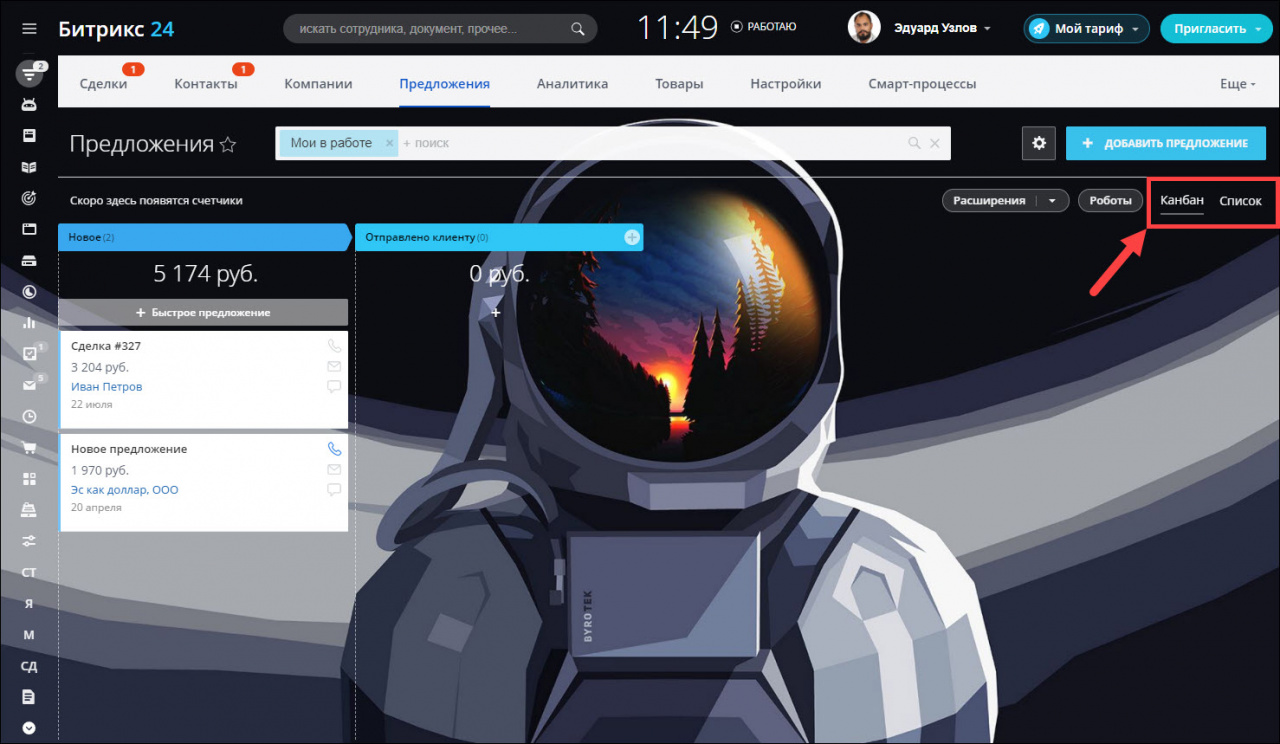Open the Расширения dropdown arrow
This screenshot has width=1280, height=744.
(1052, 200)
